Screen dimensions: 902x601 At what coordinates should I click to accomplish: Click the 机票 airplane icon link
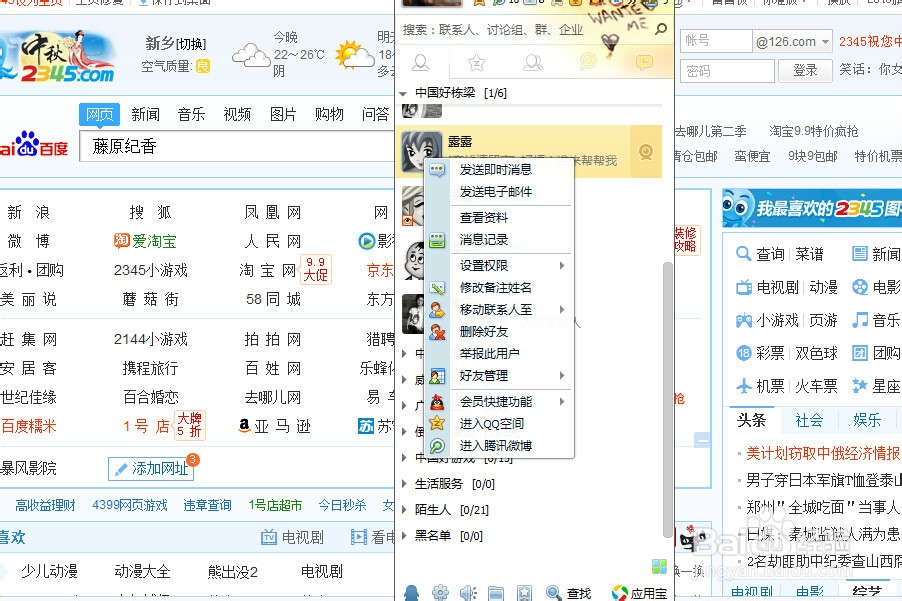744,386
